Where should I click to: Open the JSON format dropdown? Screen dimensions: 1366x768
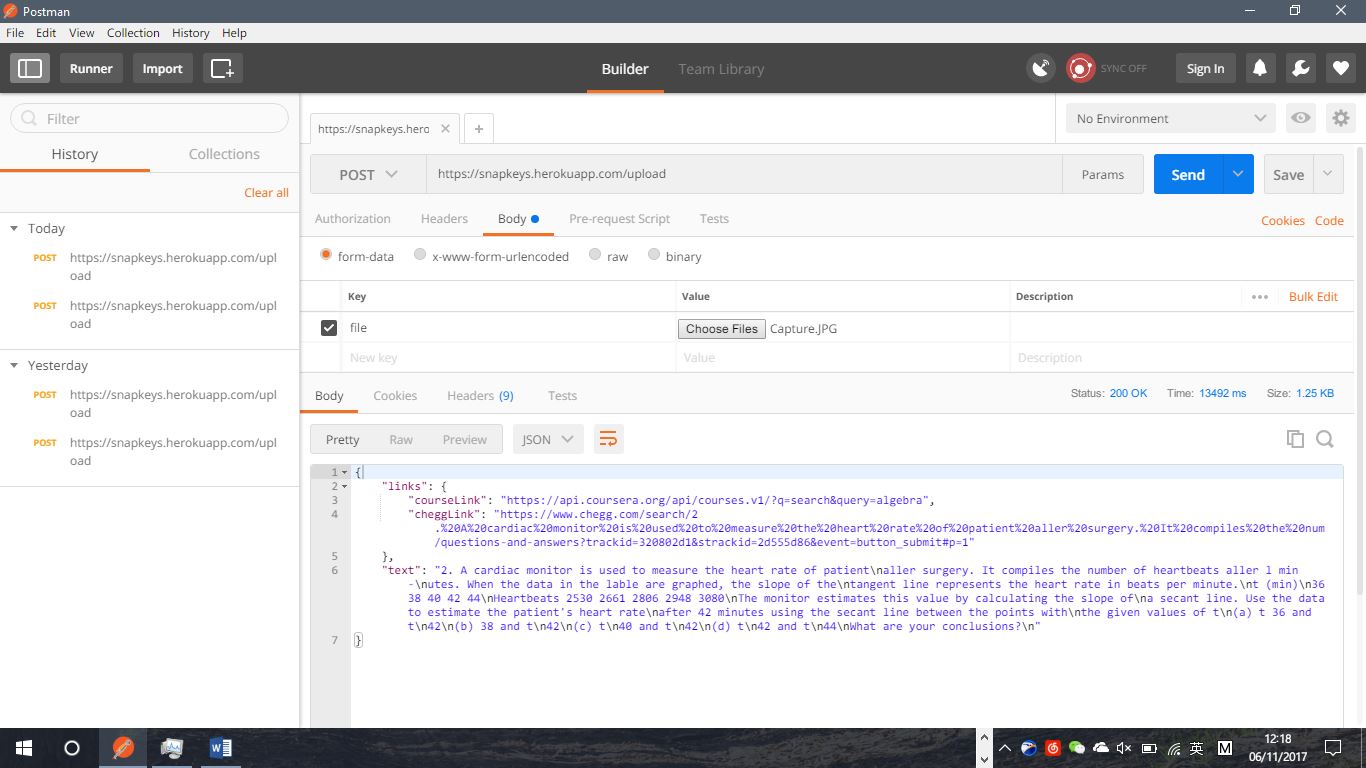[547, 439]
